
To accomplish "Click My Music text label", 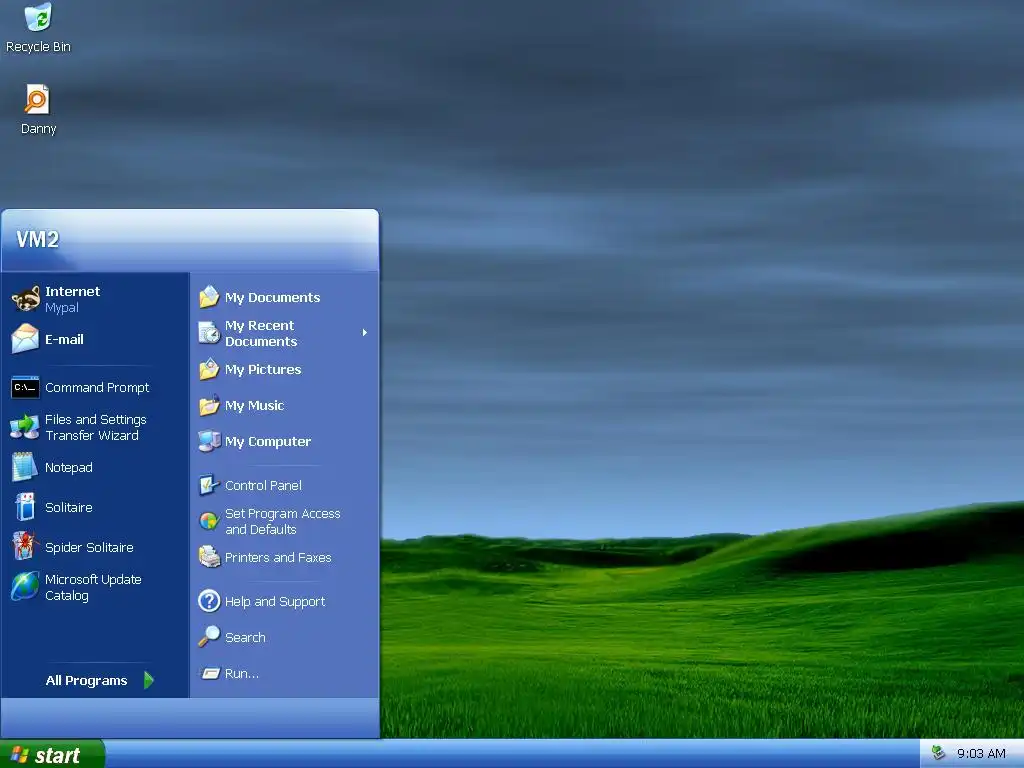I will [254, 406].
